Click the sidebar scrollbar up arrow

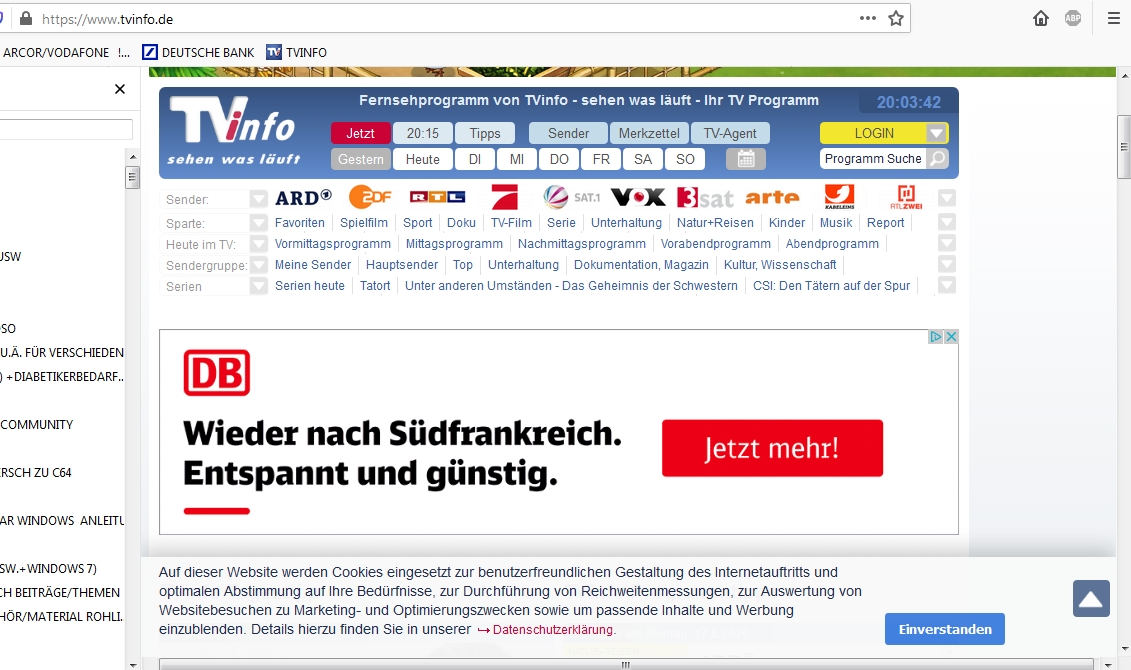coord(132,157)
